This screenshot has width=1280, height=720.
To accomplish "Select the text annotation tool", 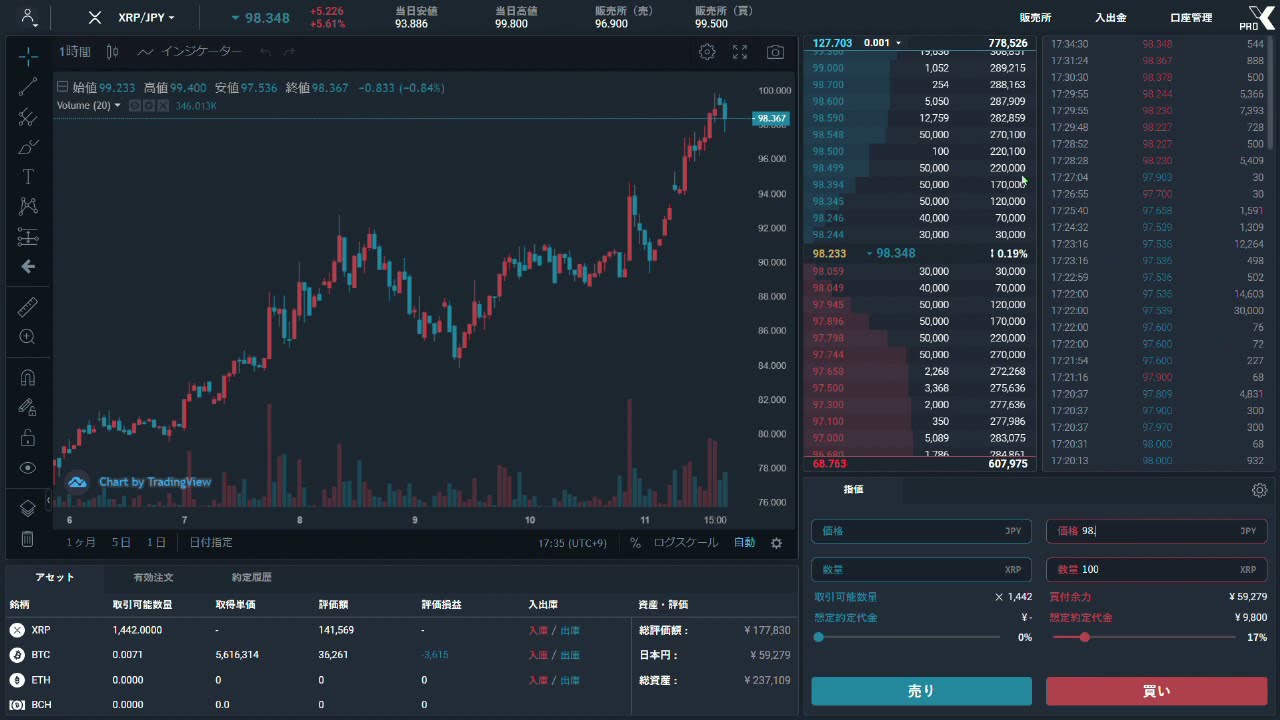I will coord(28,177).
